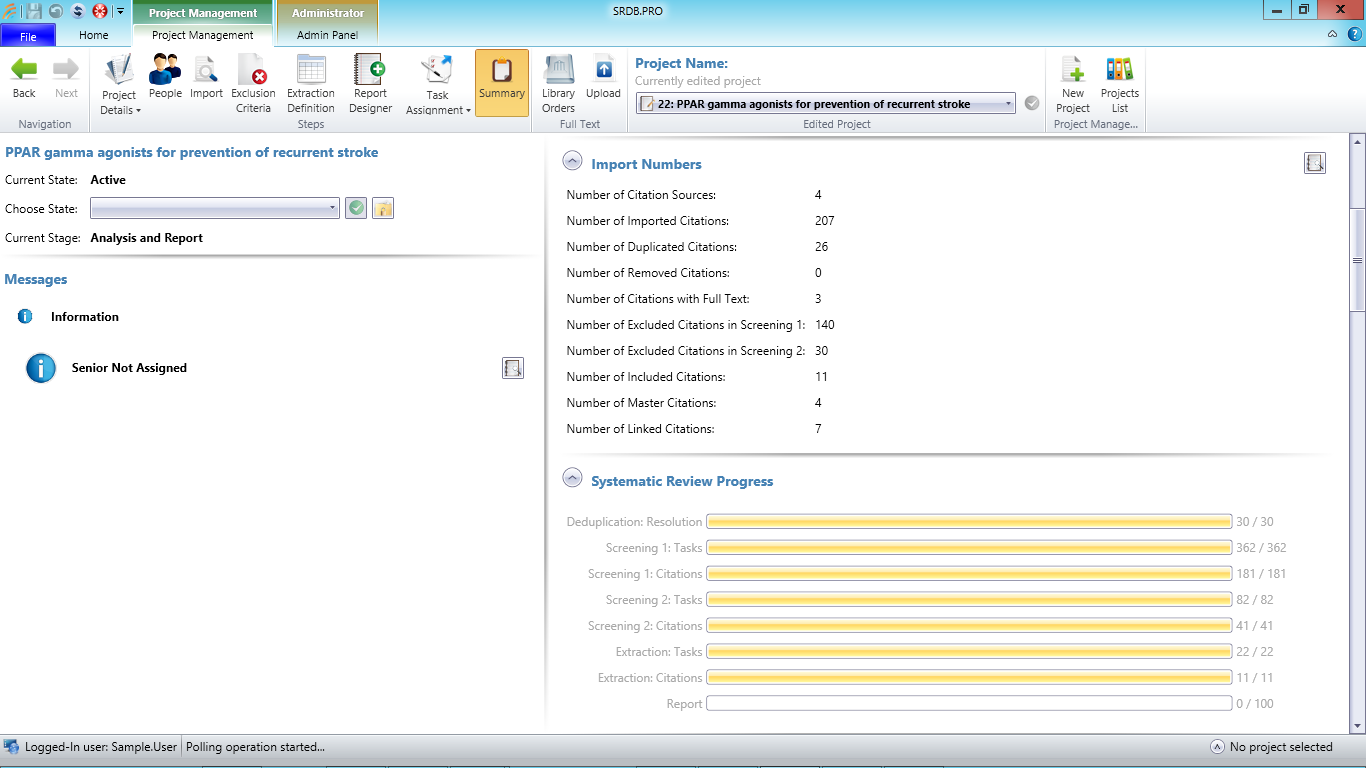The height and width of the screenshot is (768, 1366).
Task: Click the Report progress bar
Action: click(x=969, y=704)
